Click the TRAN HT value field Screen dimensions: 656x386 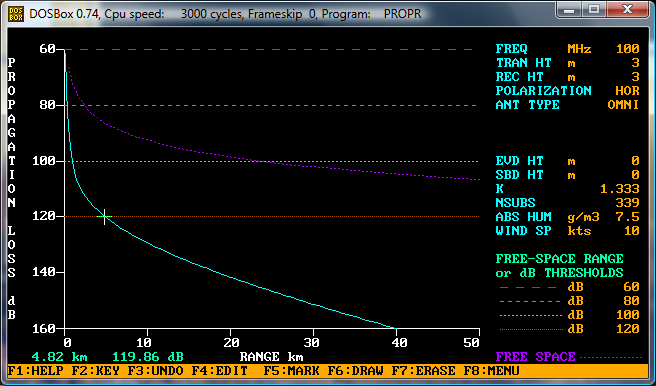636,63
